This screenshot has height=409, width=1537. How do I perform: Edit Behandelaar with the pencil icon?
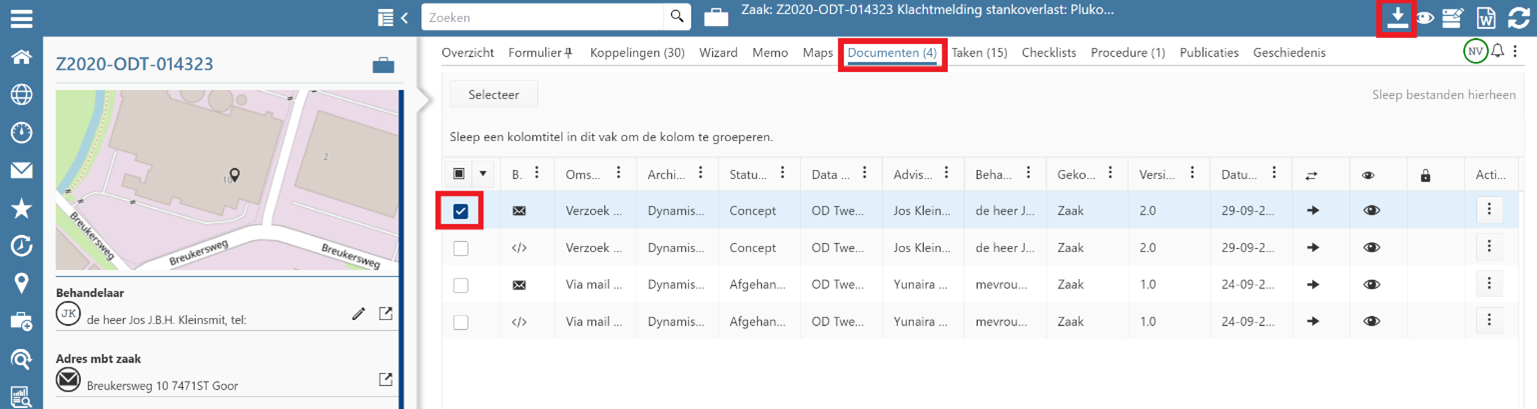click(359, 315)
